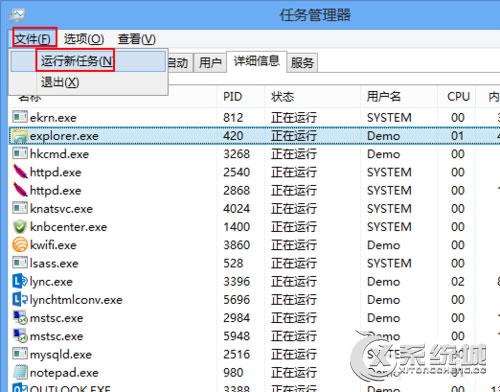Select the mysqld.exe process name

click(x=61, y=354)
